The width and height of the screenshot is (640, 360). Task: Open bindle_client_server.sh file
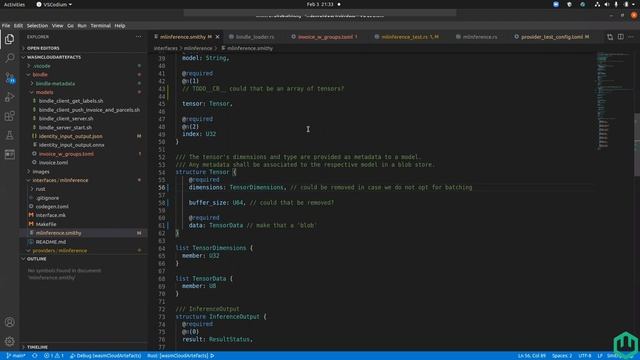66,118
